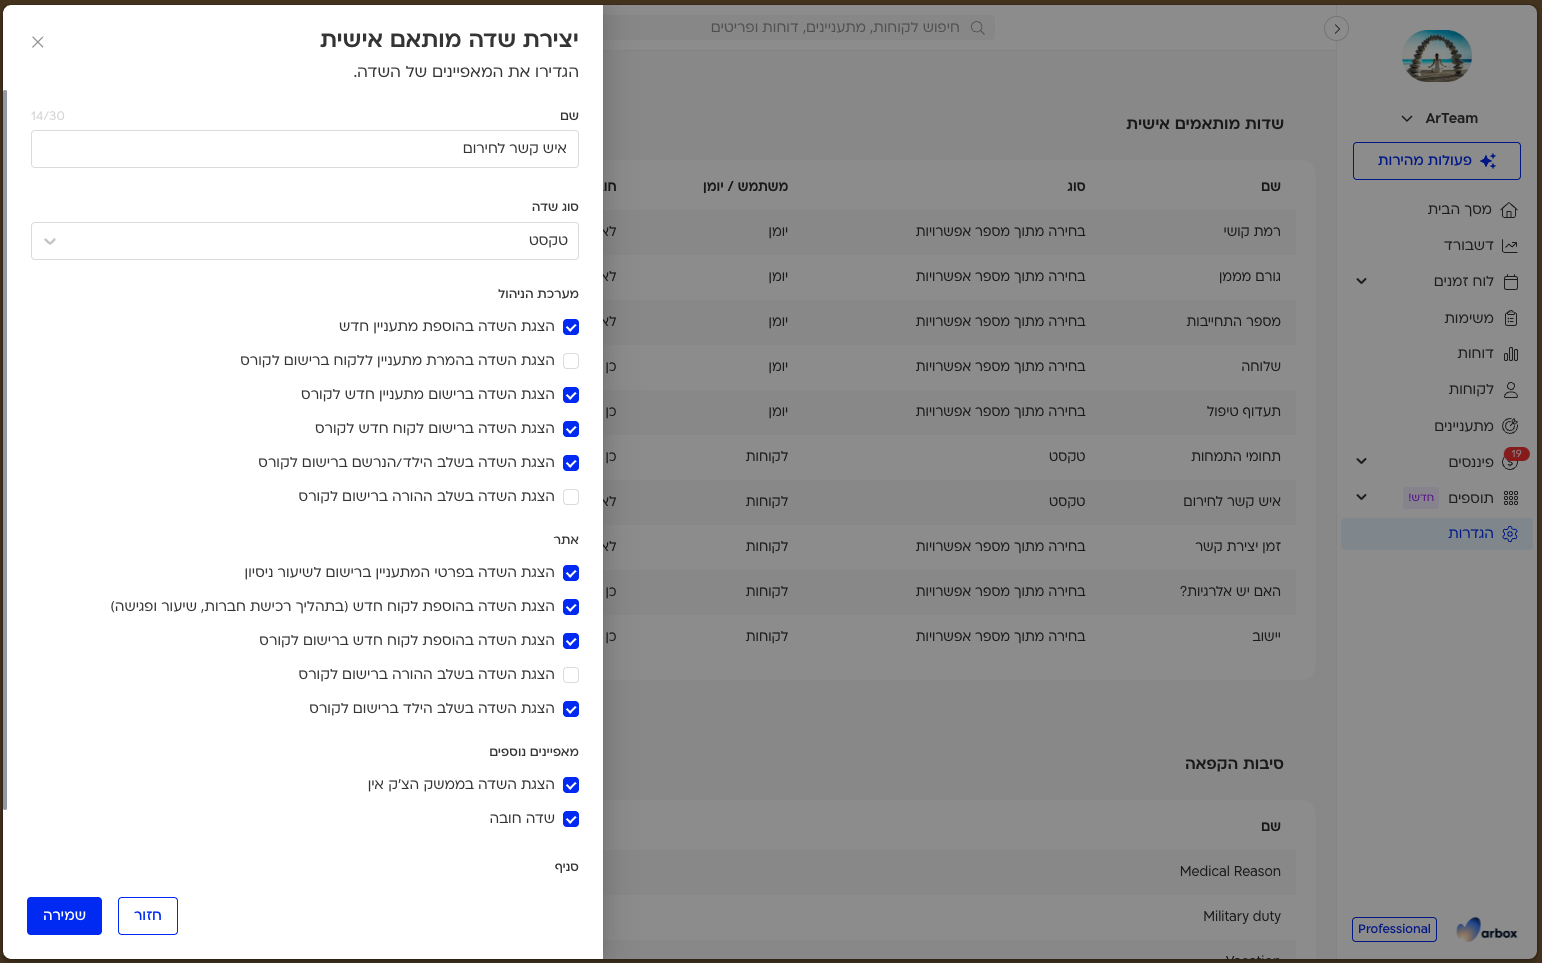Select the רמת קושי row name
The height and width of the screenshot is (963, 1542).
(1252, 232)
